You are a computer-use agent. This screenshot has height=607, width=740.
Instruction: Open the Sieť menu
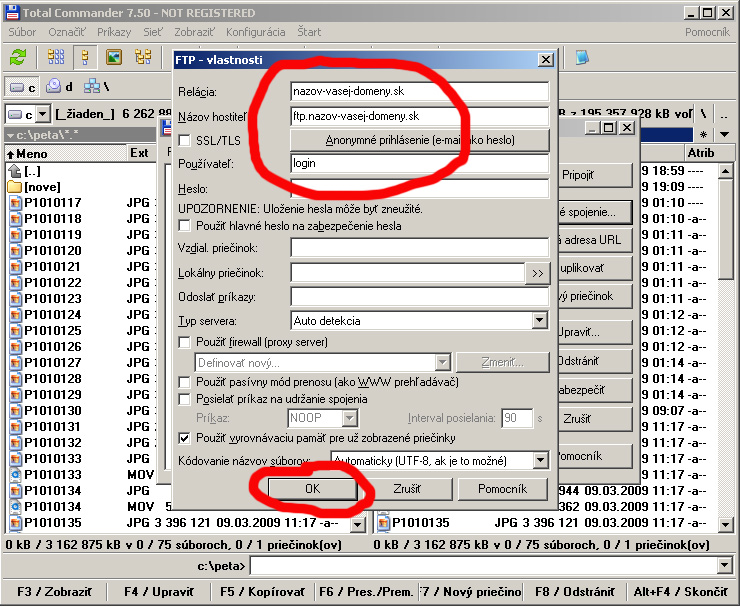click(x=152, y=32)
